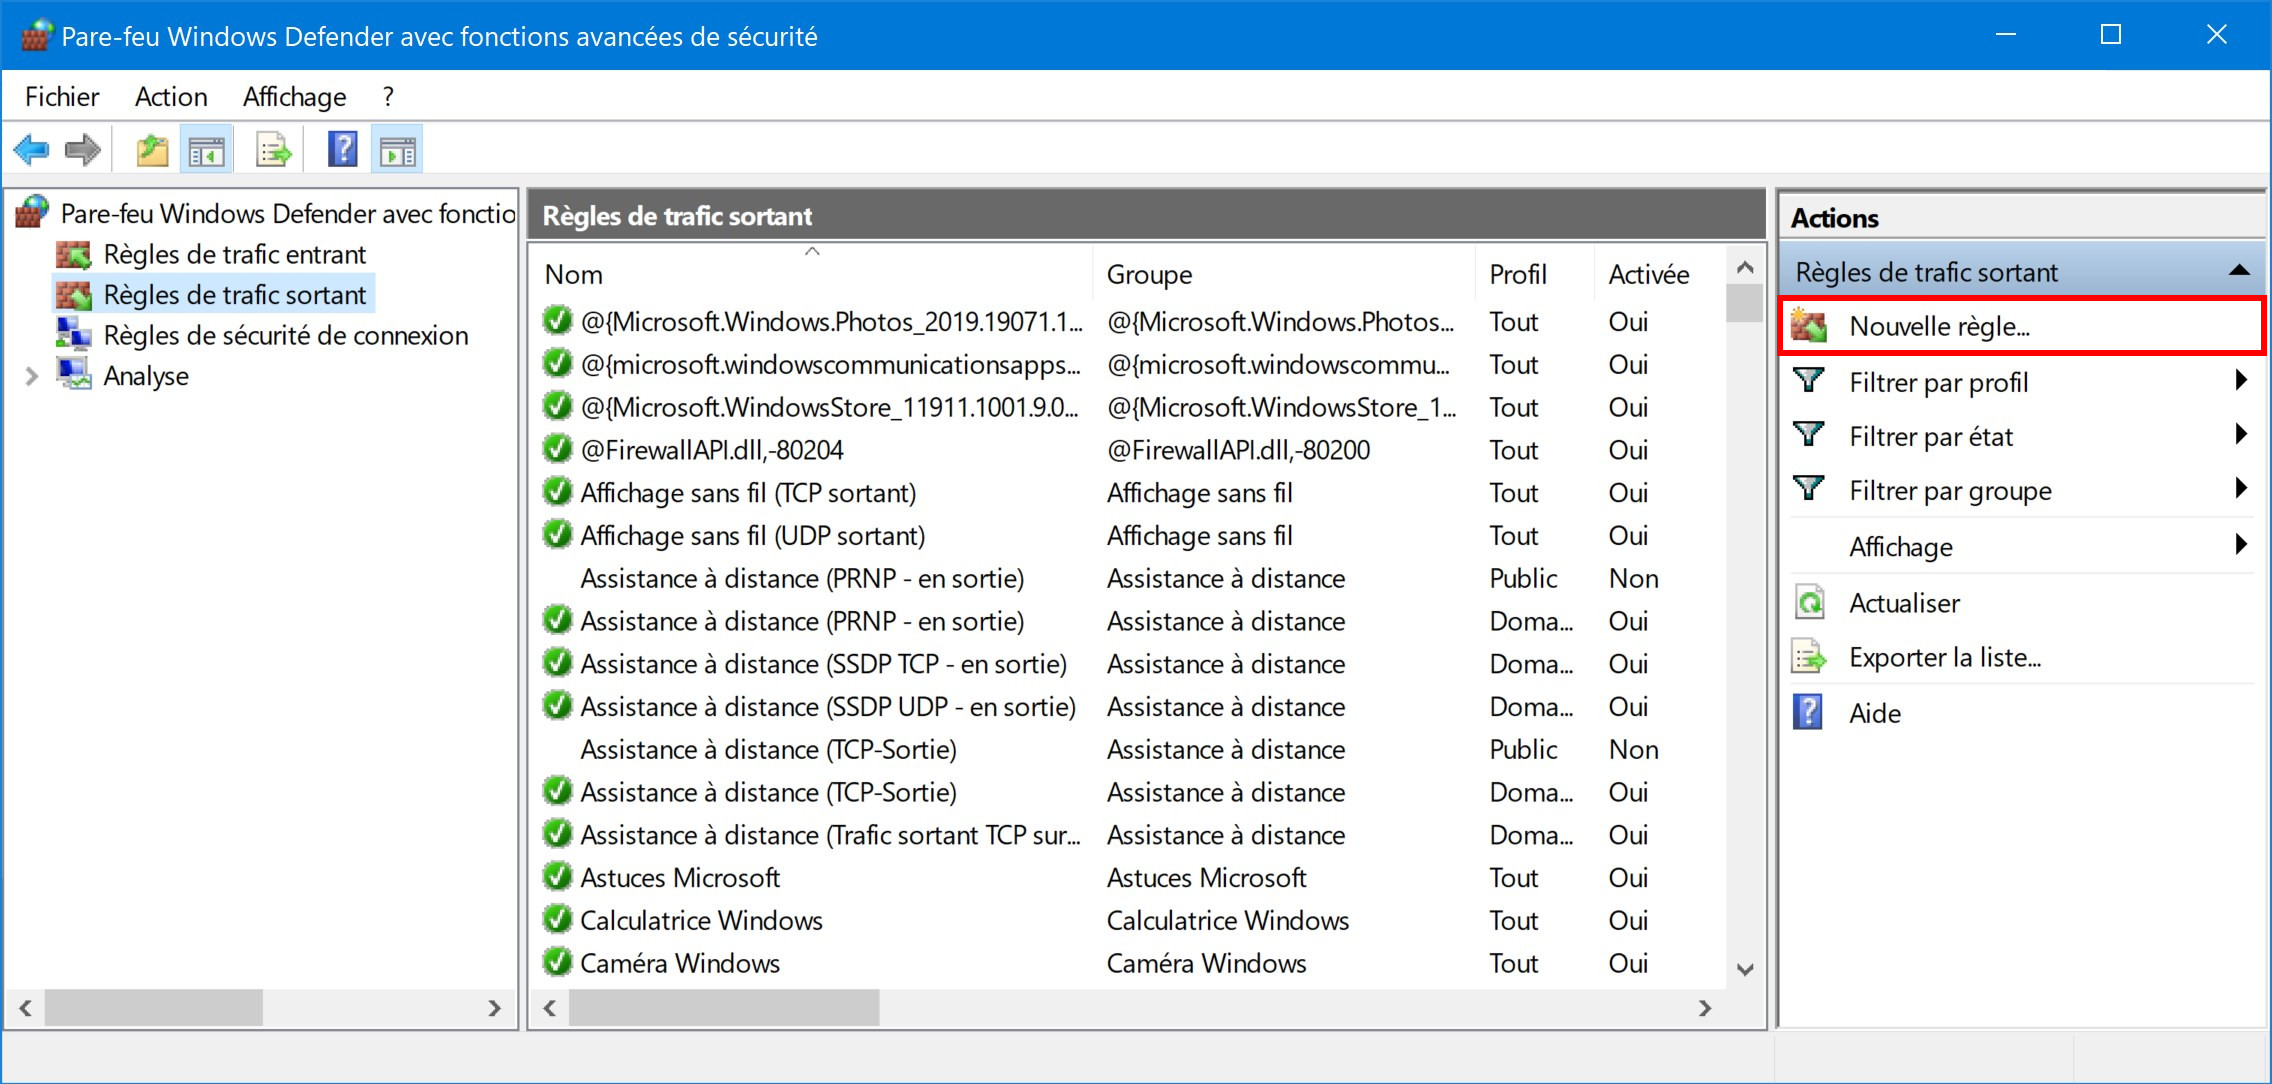
Task: Select Règles de sécurité de connexion node
Action: [x=286, y=335]
